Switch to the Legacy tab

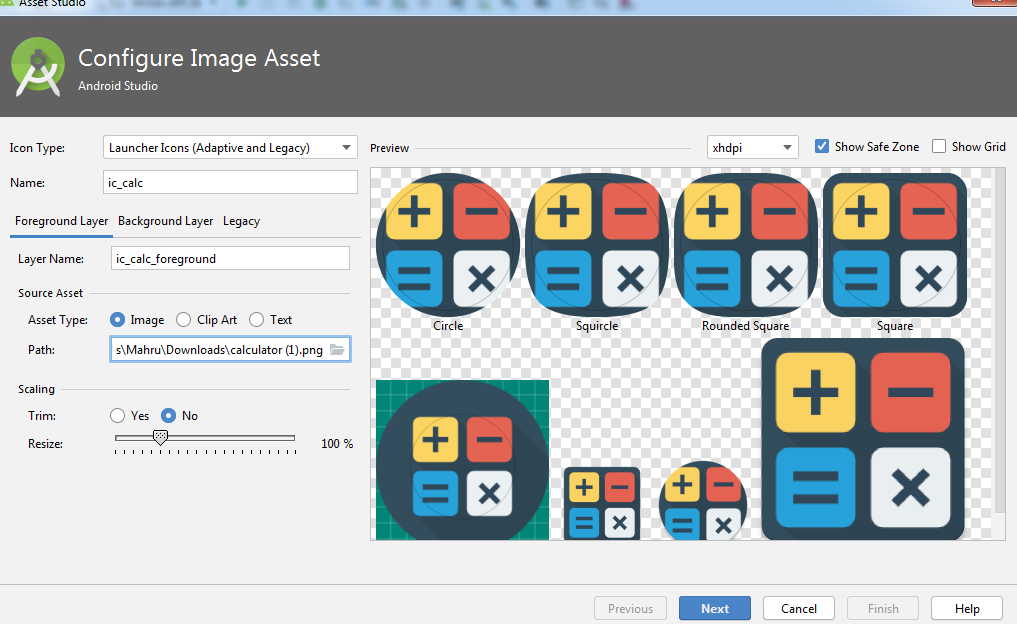coord(241,221)
